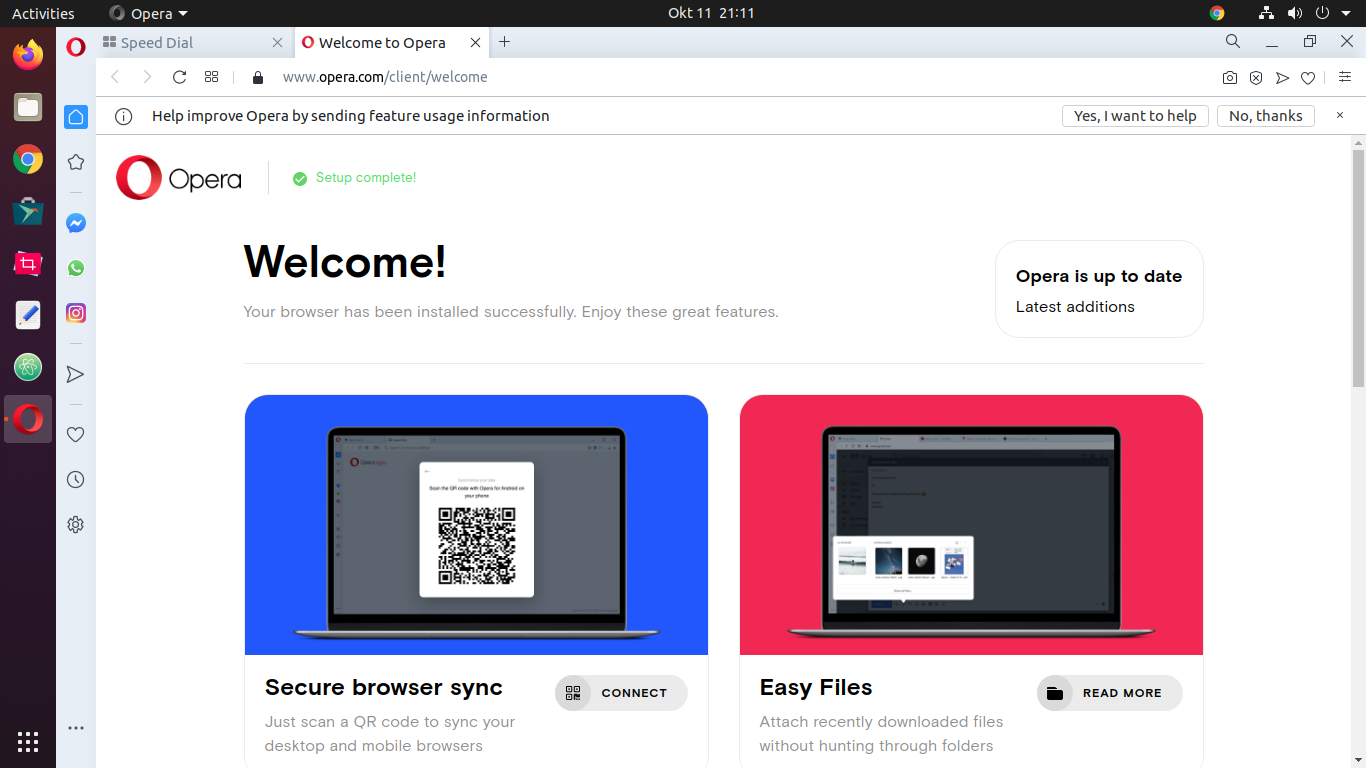Open heart bookmarks panel in sidebar
The image size is (1366, 768).
tap(76, 435)
